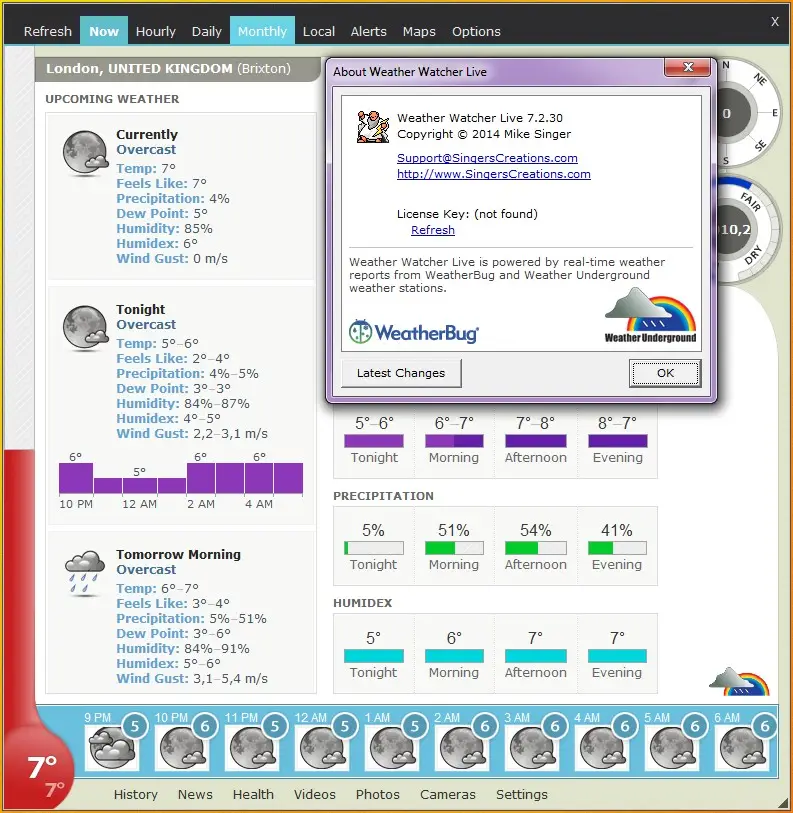Image resolution: width=793 pixels, height=813 pixels.
Task: Click the Afternoon 54% precipitation bar
Action: (536, 548)
